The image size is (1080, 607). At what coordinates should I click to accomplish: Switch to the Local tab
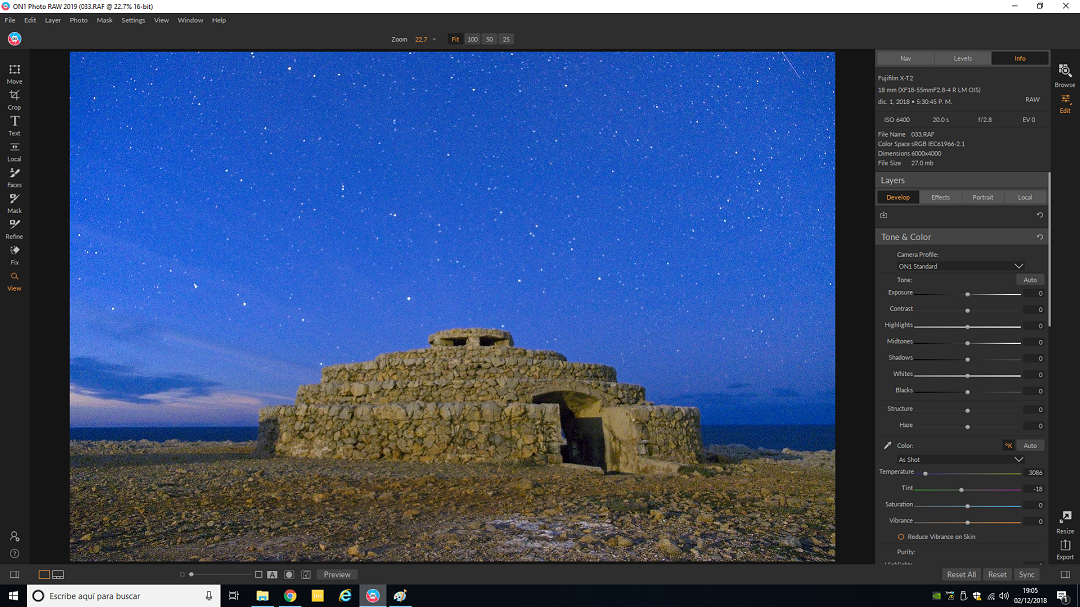[1025, 197]
